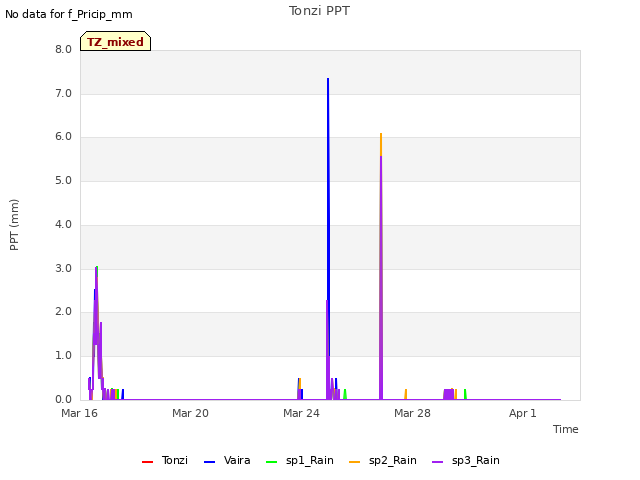The image size is (640, 480).
Task: Click the purple sp3_Rain legend swatch
Action: [x=437, y=462]
